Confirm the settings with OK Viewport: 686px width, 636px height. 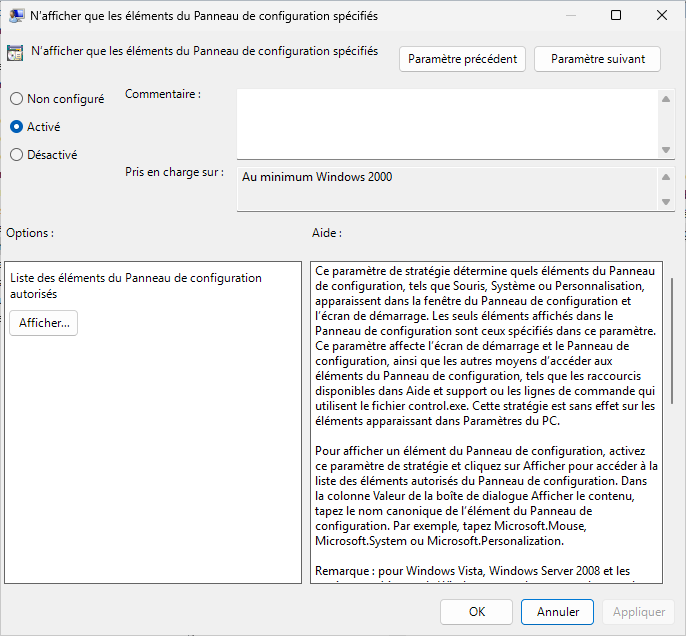coord(477,611)
